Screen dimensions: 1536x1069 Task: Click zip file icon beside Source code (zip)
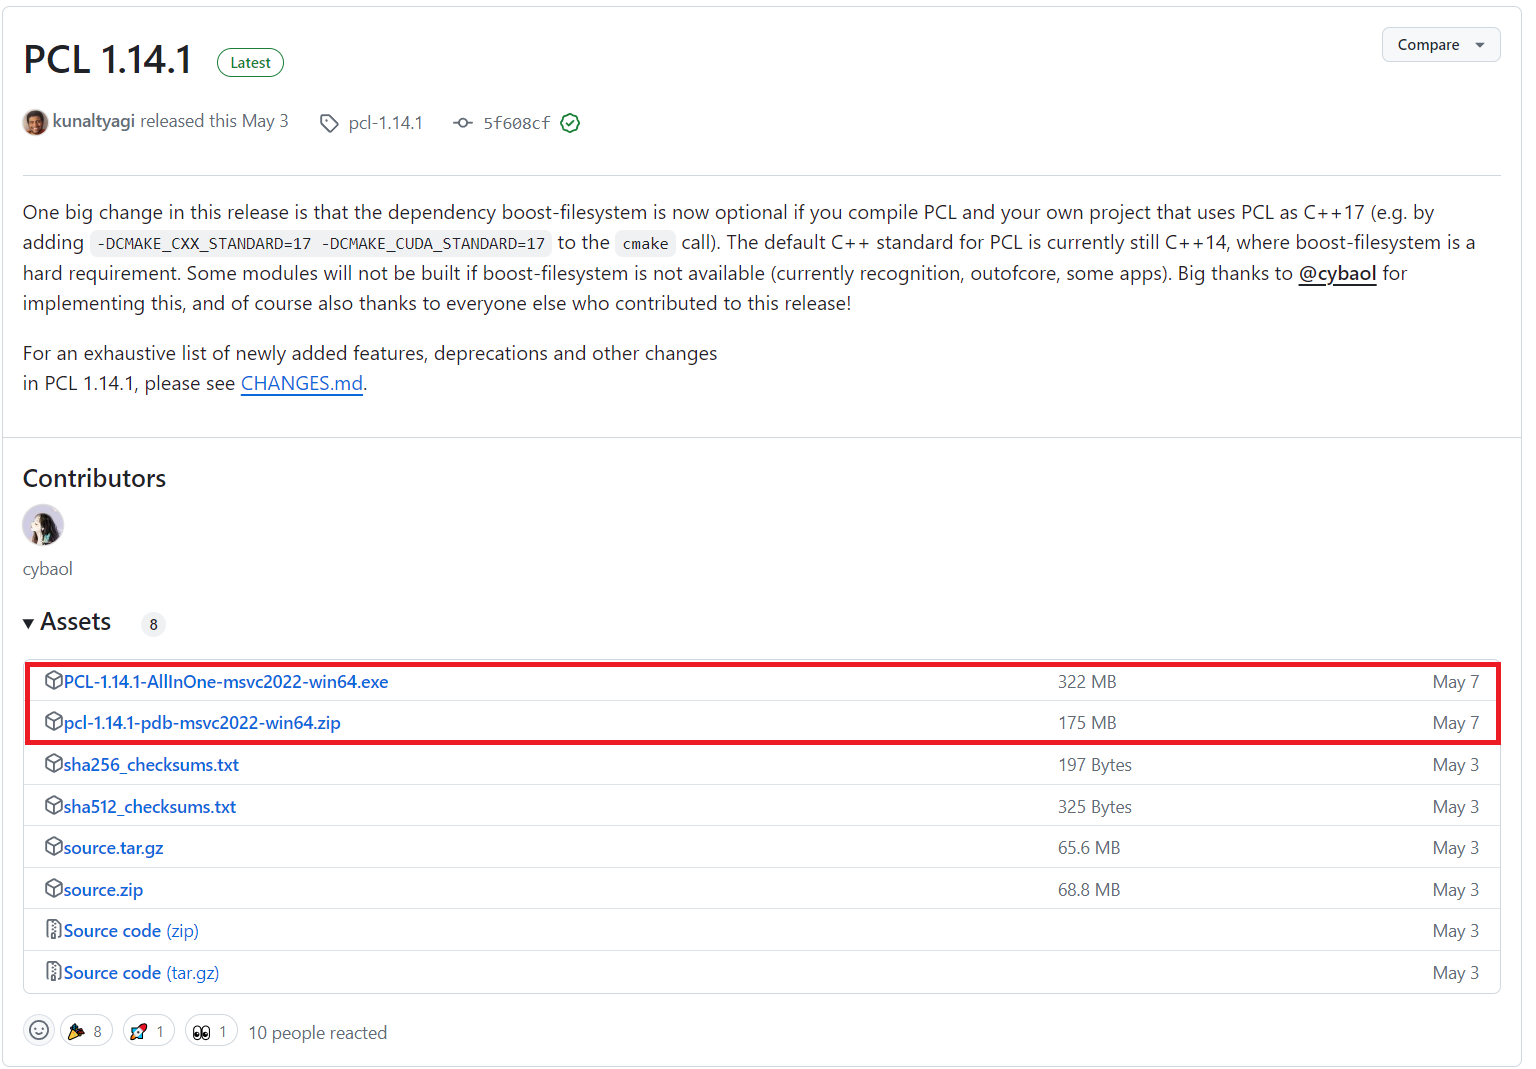pos(54,929)
